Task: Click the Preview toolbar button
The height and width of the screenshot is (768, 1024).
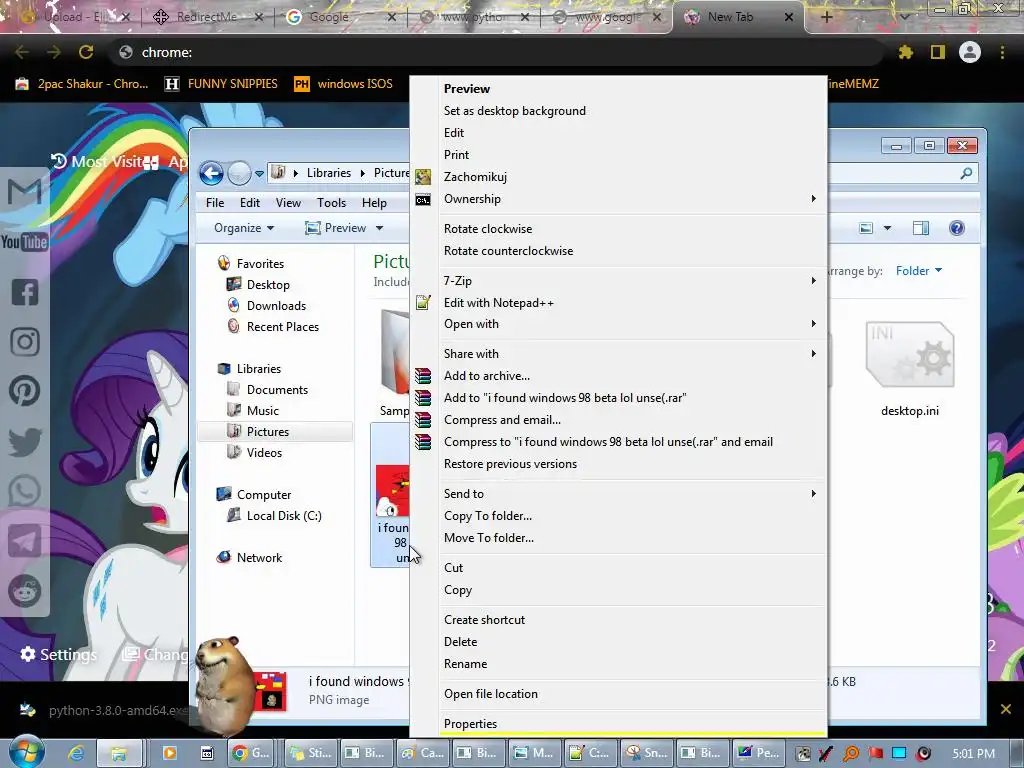Action: click(336, 228)
